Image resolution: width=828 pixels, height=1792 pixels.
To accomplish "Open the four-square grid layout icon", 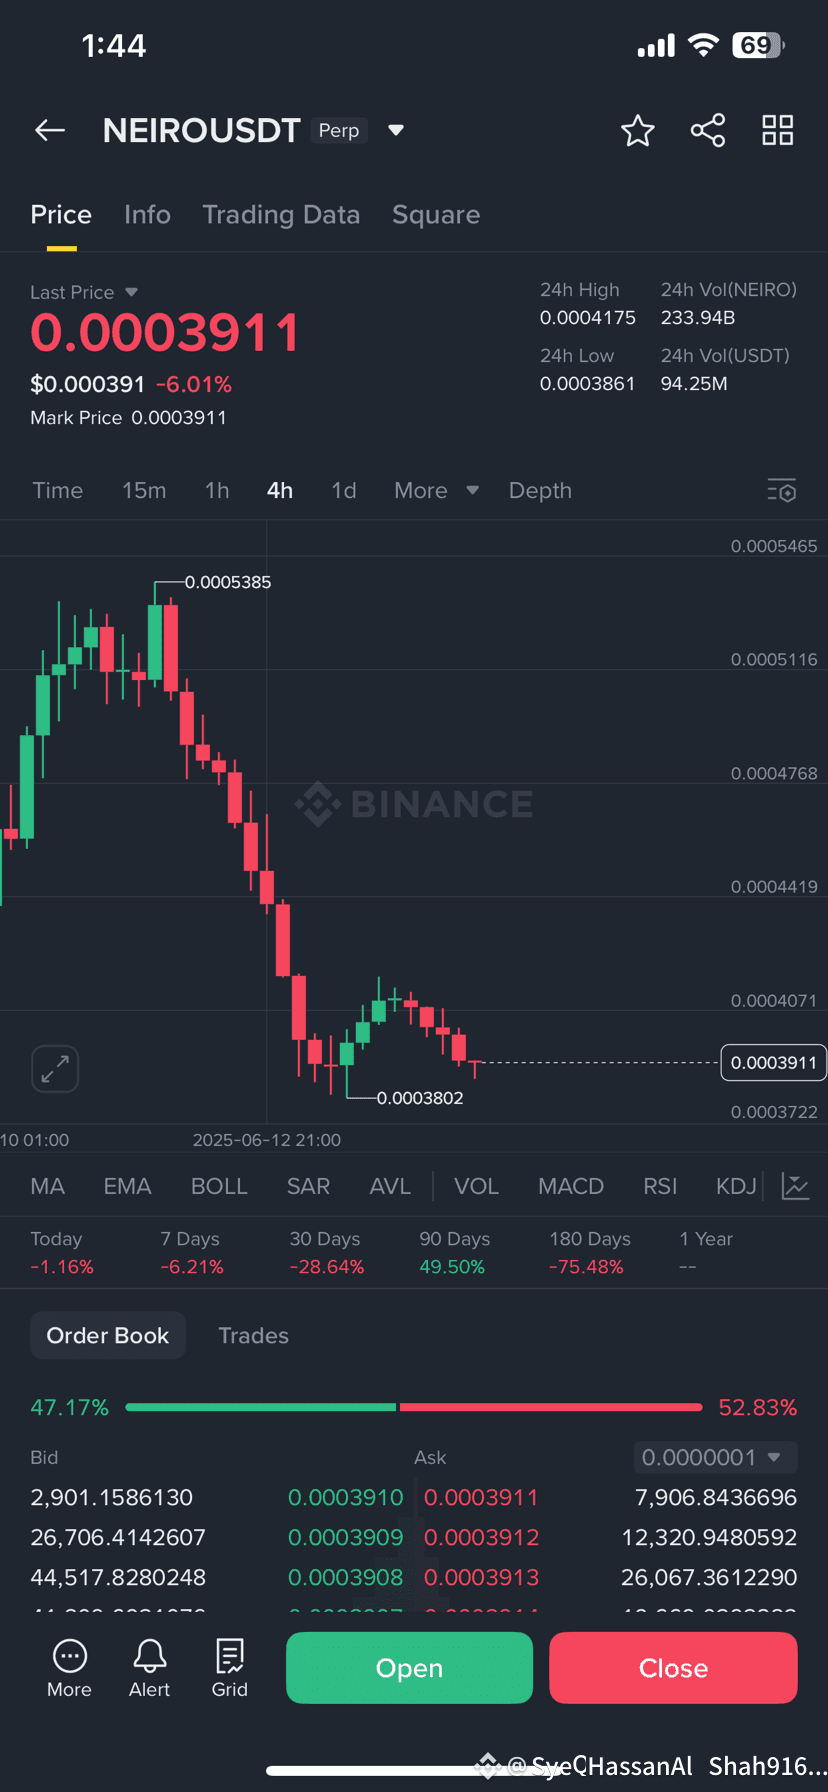I will pos(778,130).
